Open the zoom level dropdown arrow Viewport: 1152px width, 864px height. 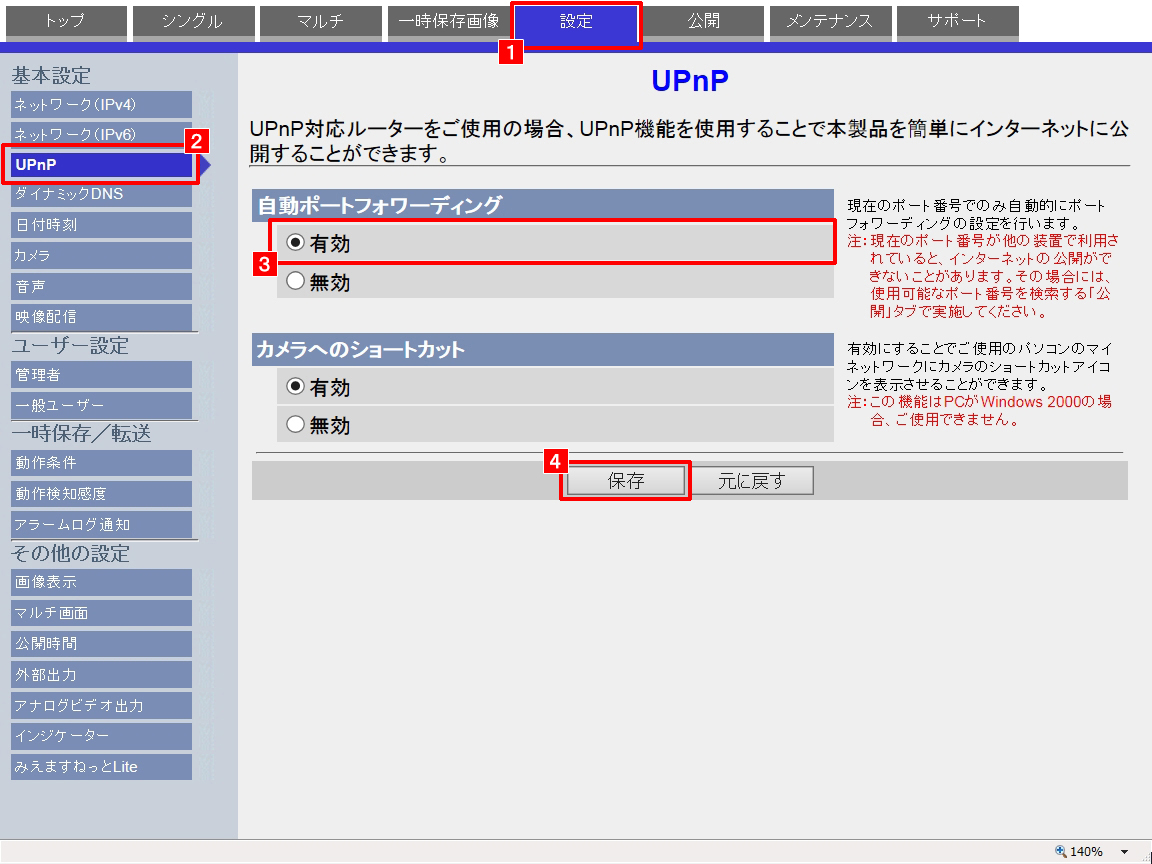click(1124, 852)
